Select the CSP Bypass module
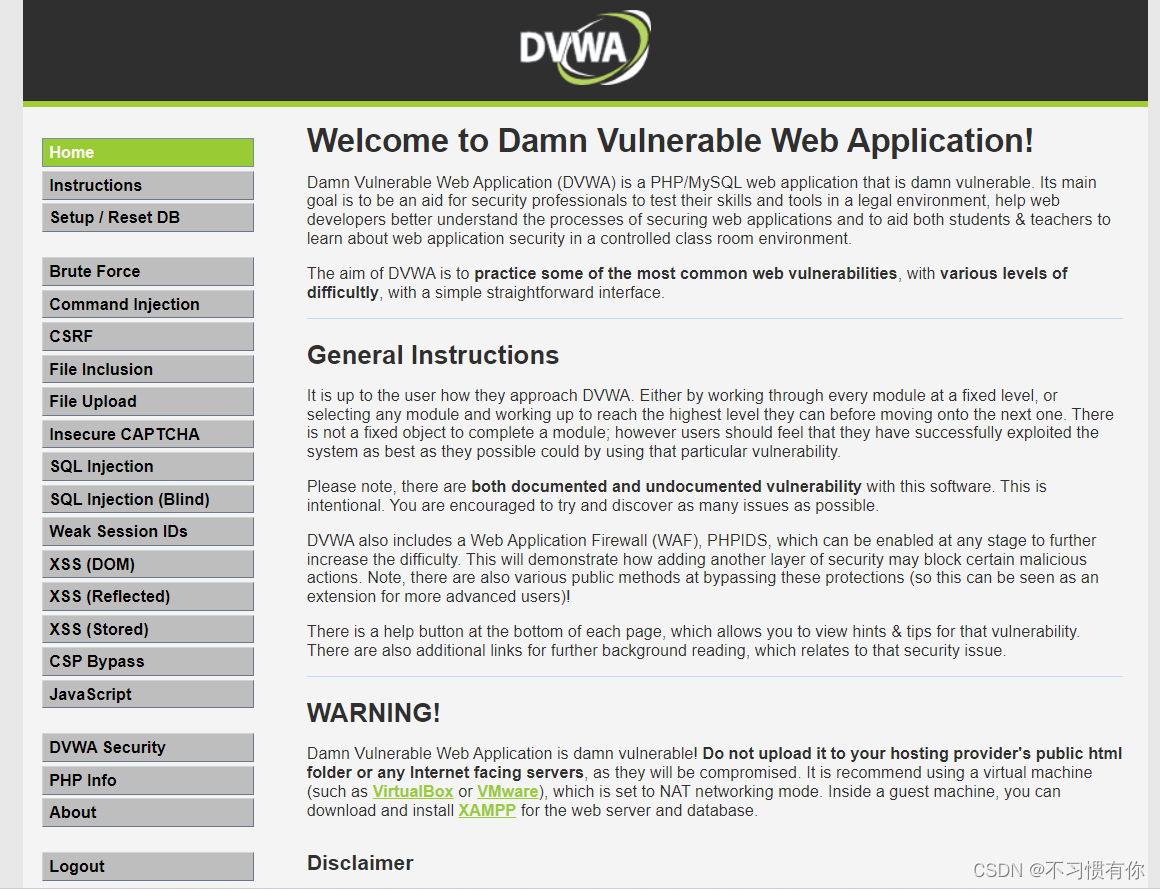The height and width of the screenshot is (889, 1160). point(148,662)
